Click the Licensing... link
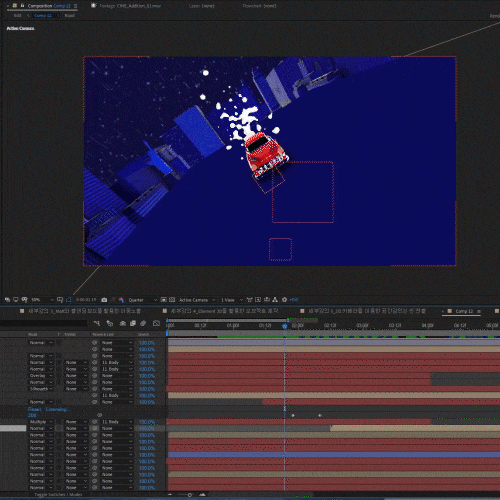This screenshot has width=500, height=500. [x=57, y=409]
